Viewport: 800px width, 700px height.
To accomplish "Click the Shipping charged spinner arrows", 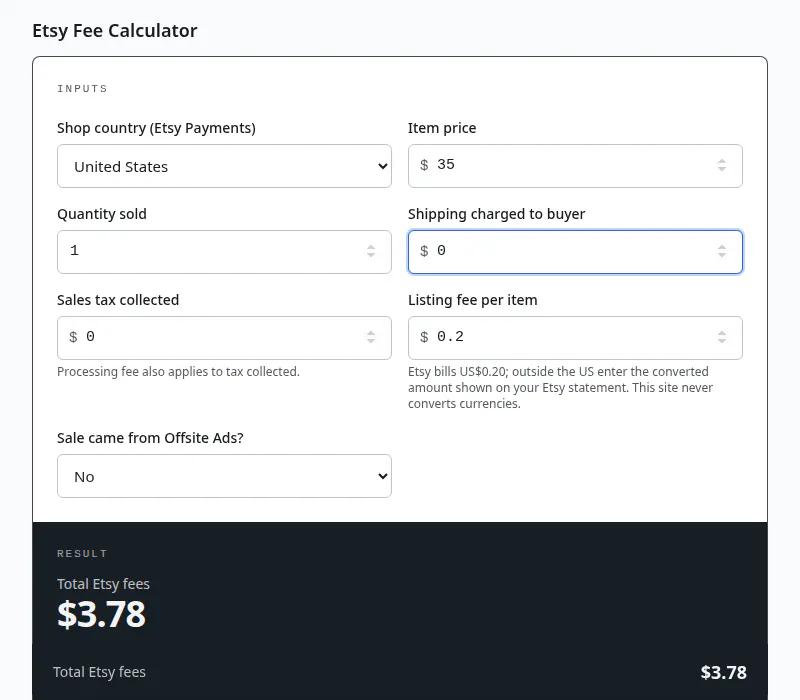I will pyautogui.click(x=721, y=251).
